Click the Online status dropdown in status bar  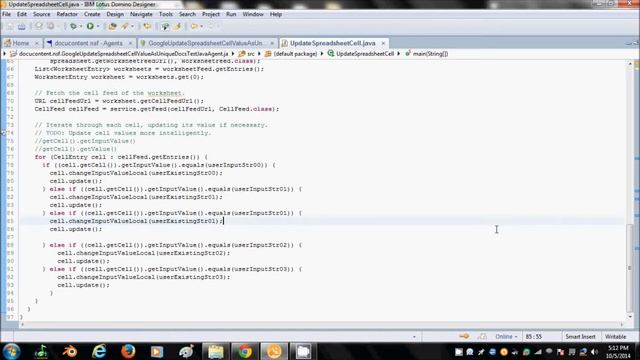[x=506, y=337]
